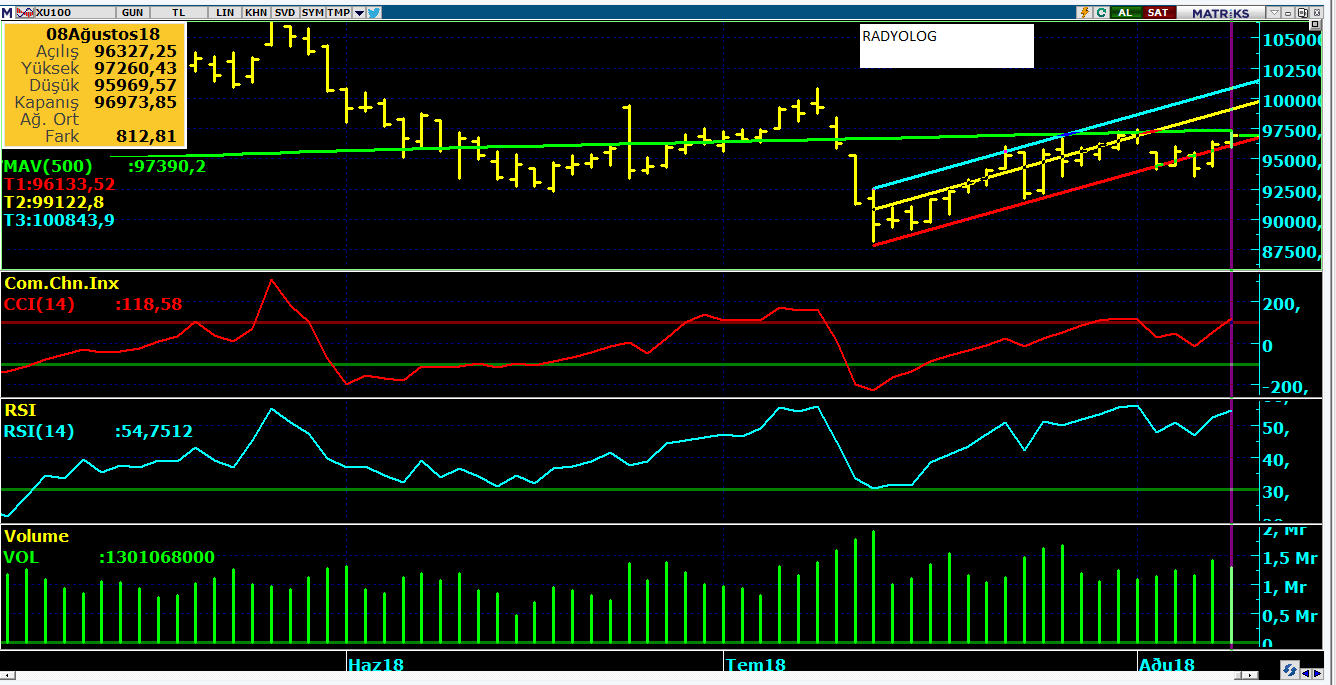Click the TL currency button

click(179, 13)
